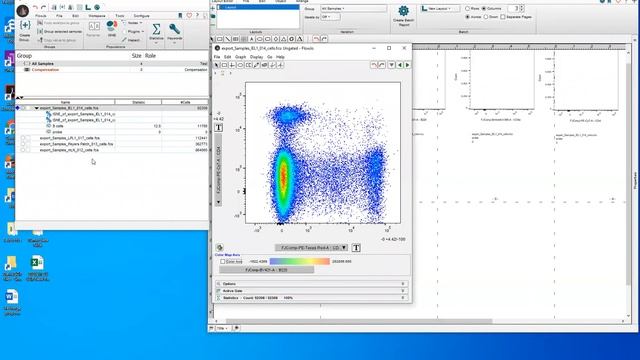Open the Configure tab in the workspace ribbon

point(141,16)
